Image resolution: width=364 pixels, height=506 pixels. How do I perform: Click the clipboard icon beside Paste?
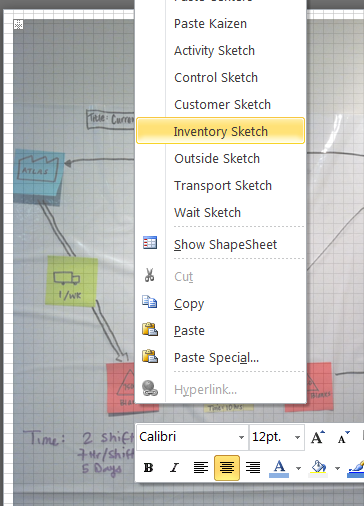(x=150, y=329)
